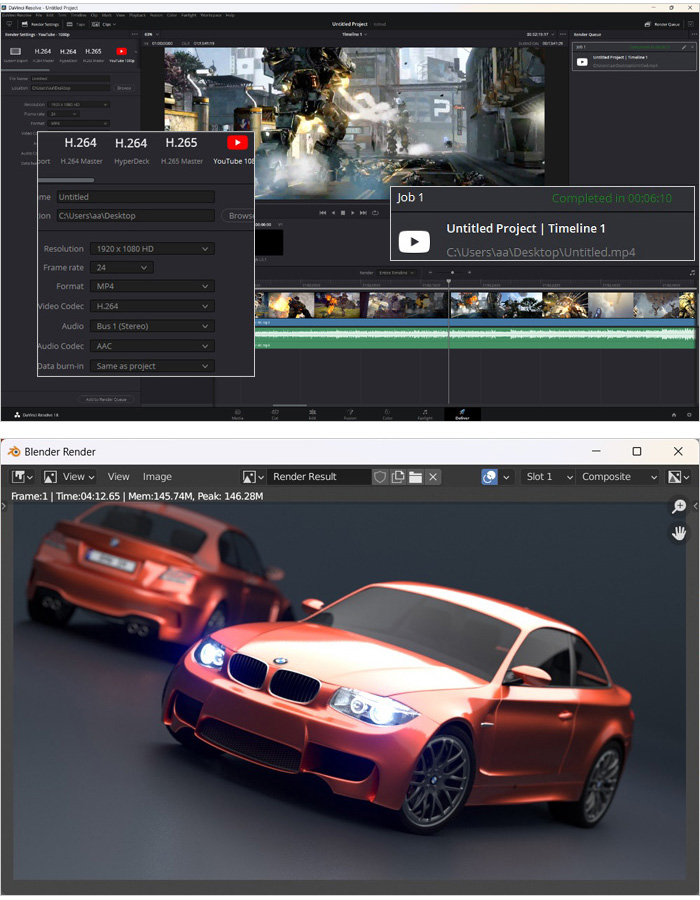Click new image copy icon in Blender
The height and width of the screenshot is (900, 700).
coord(397,476)
